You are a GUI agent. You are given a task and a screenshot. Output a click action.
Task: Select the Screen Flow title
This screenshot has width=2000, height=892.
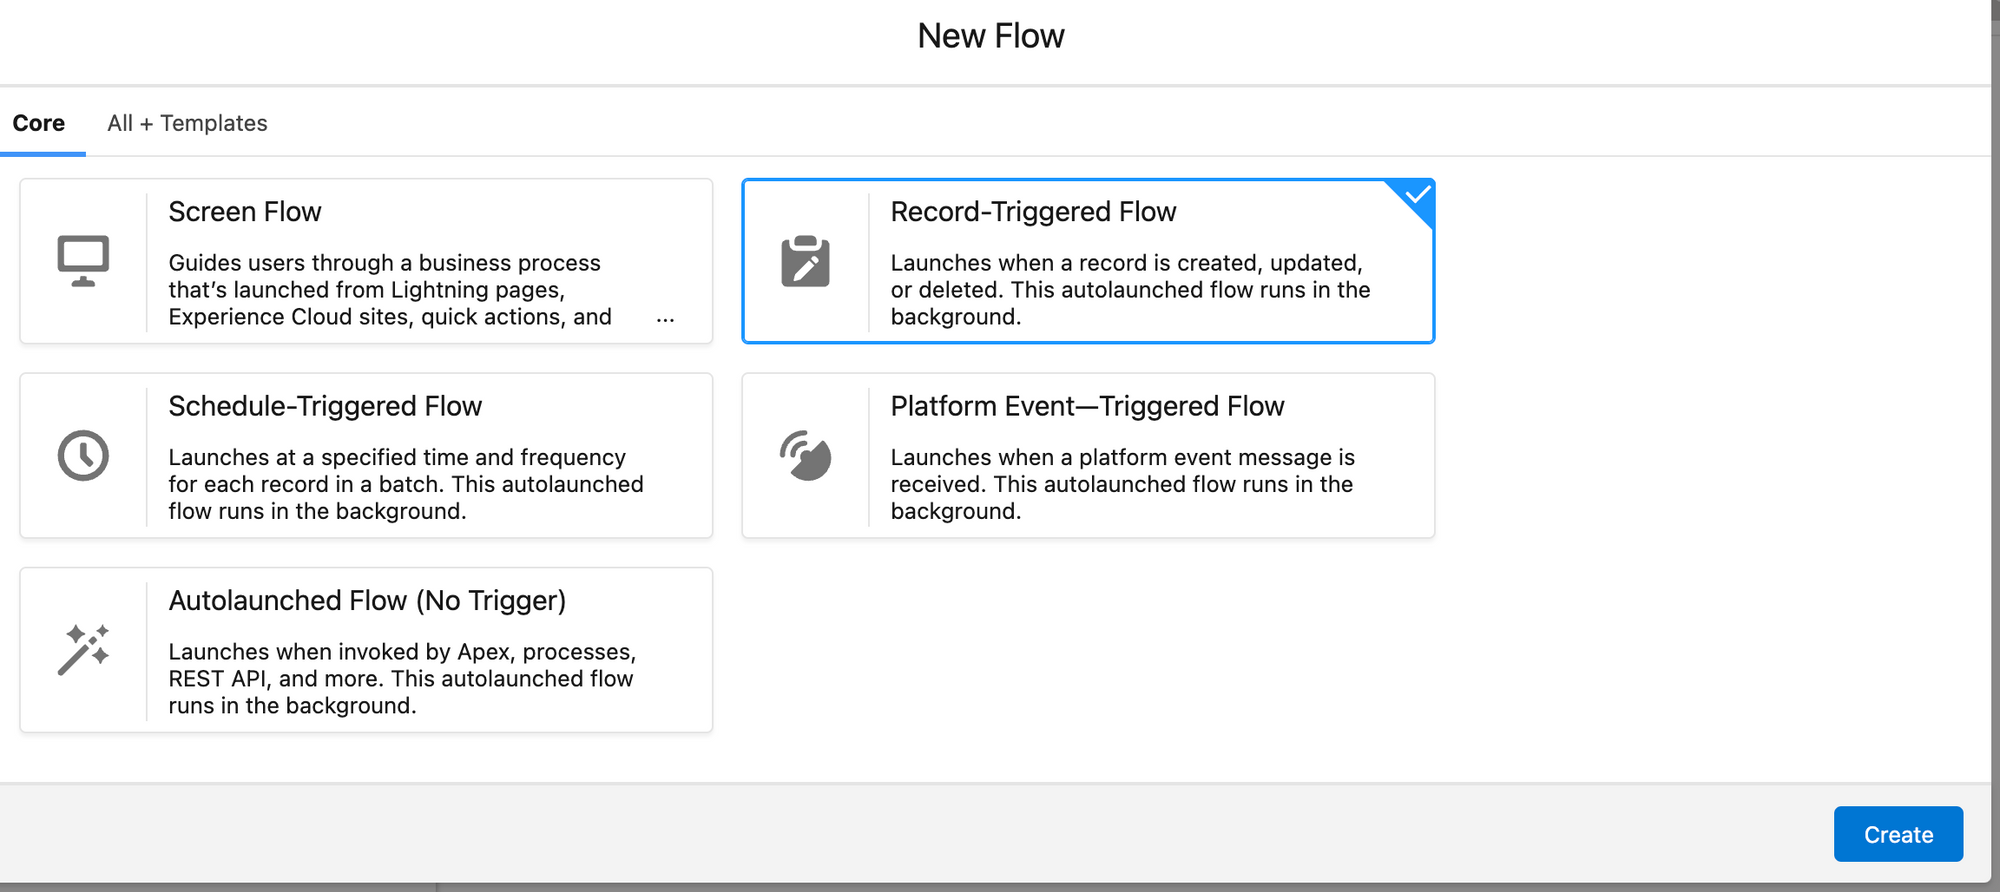(245, 212)
